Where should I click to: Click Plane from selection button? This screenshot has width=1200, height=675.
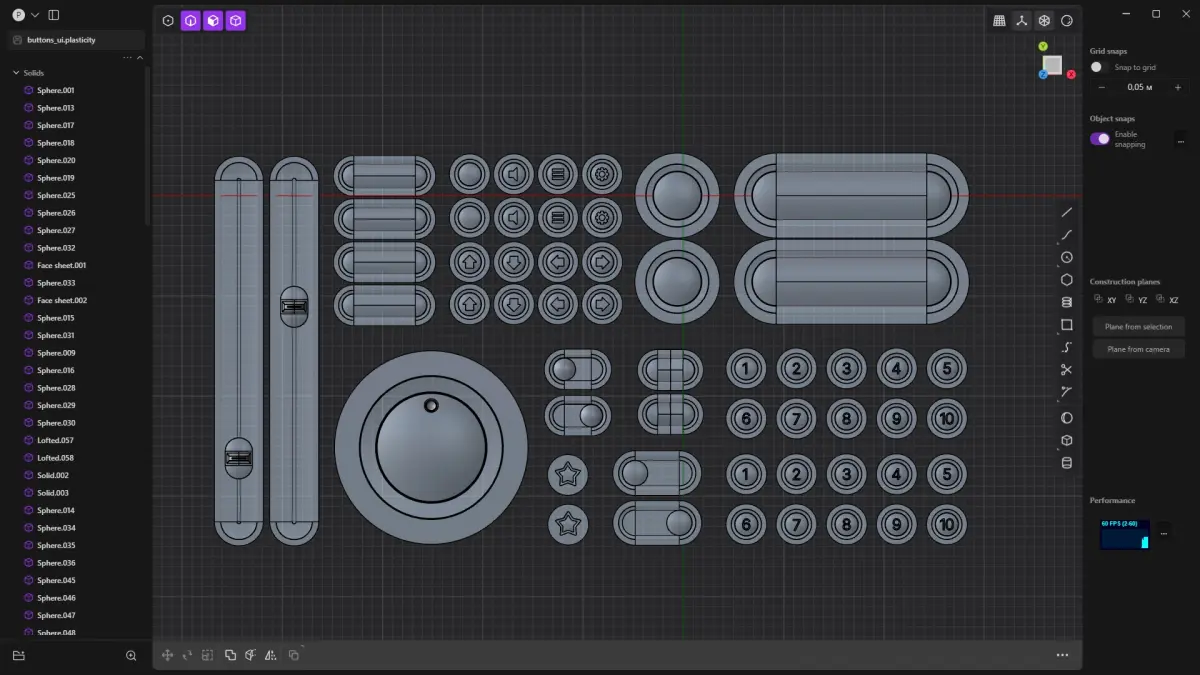click(1138, 327)
